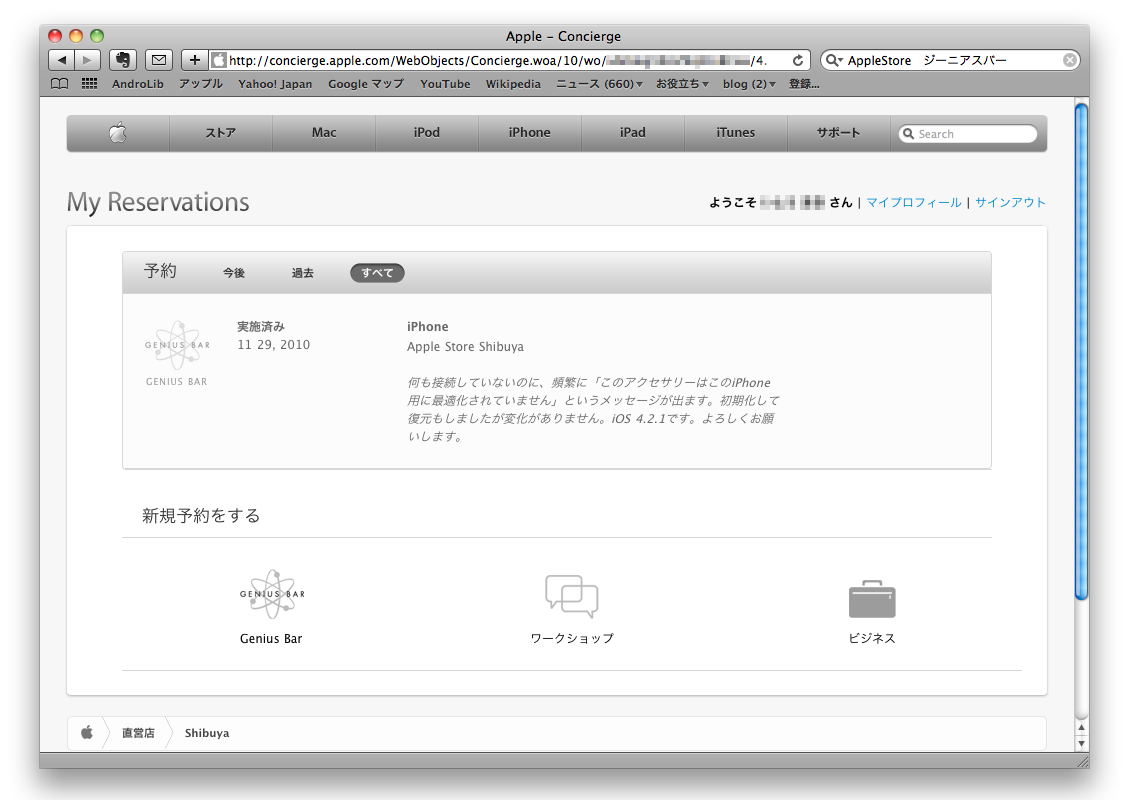
Task: Expand the お役立ち bookmark folder
Action: coord(682,84)
